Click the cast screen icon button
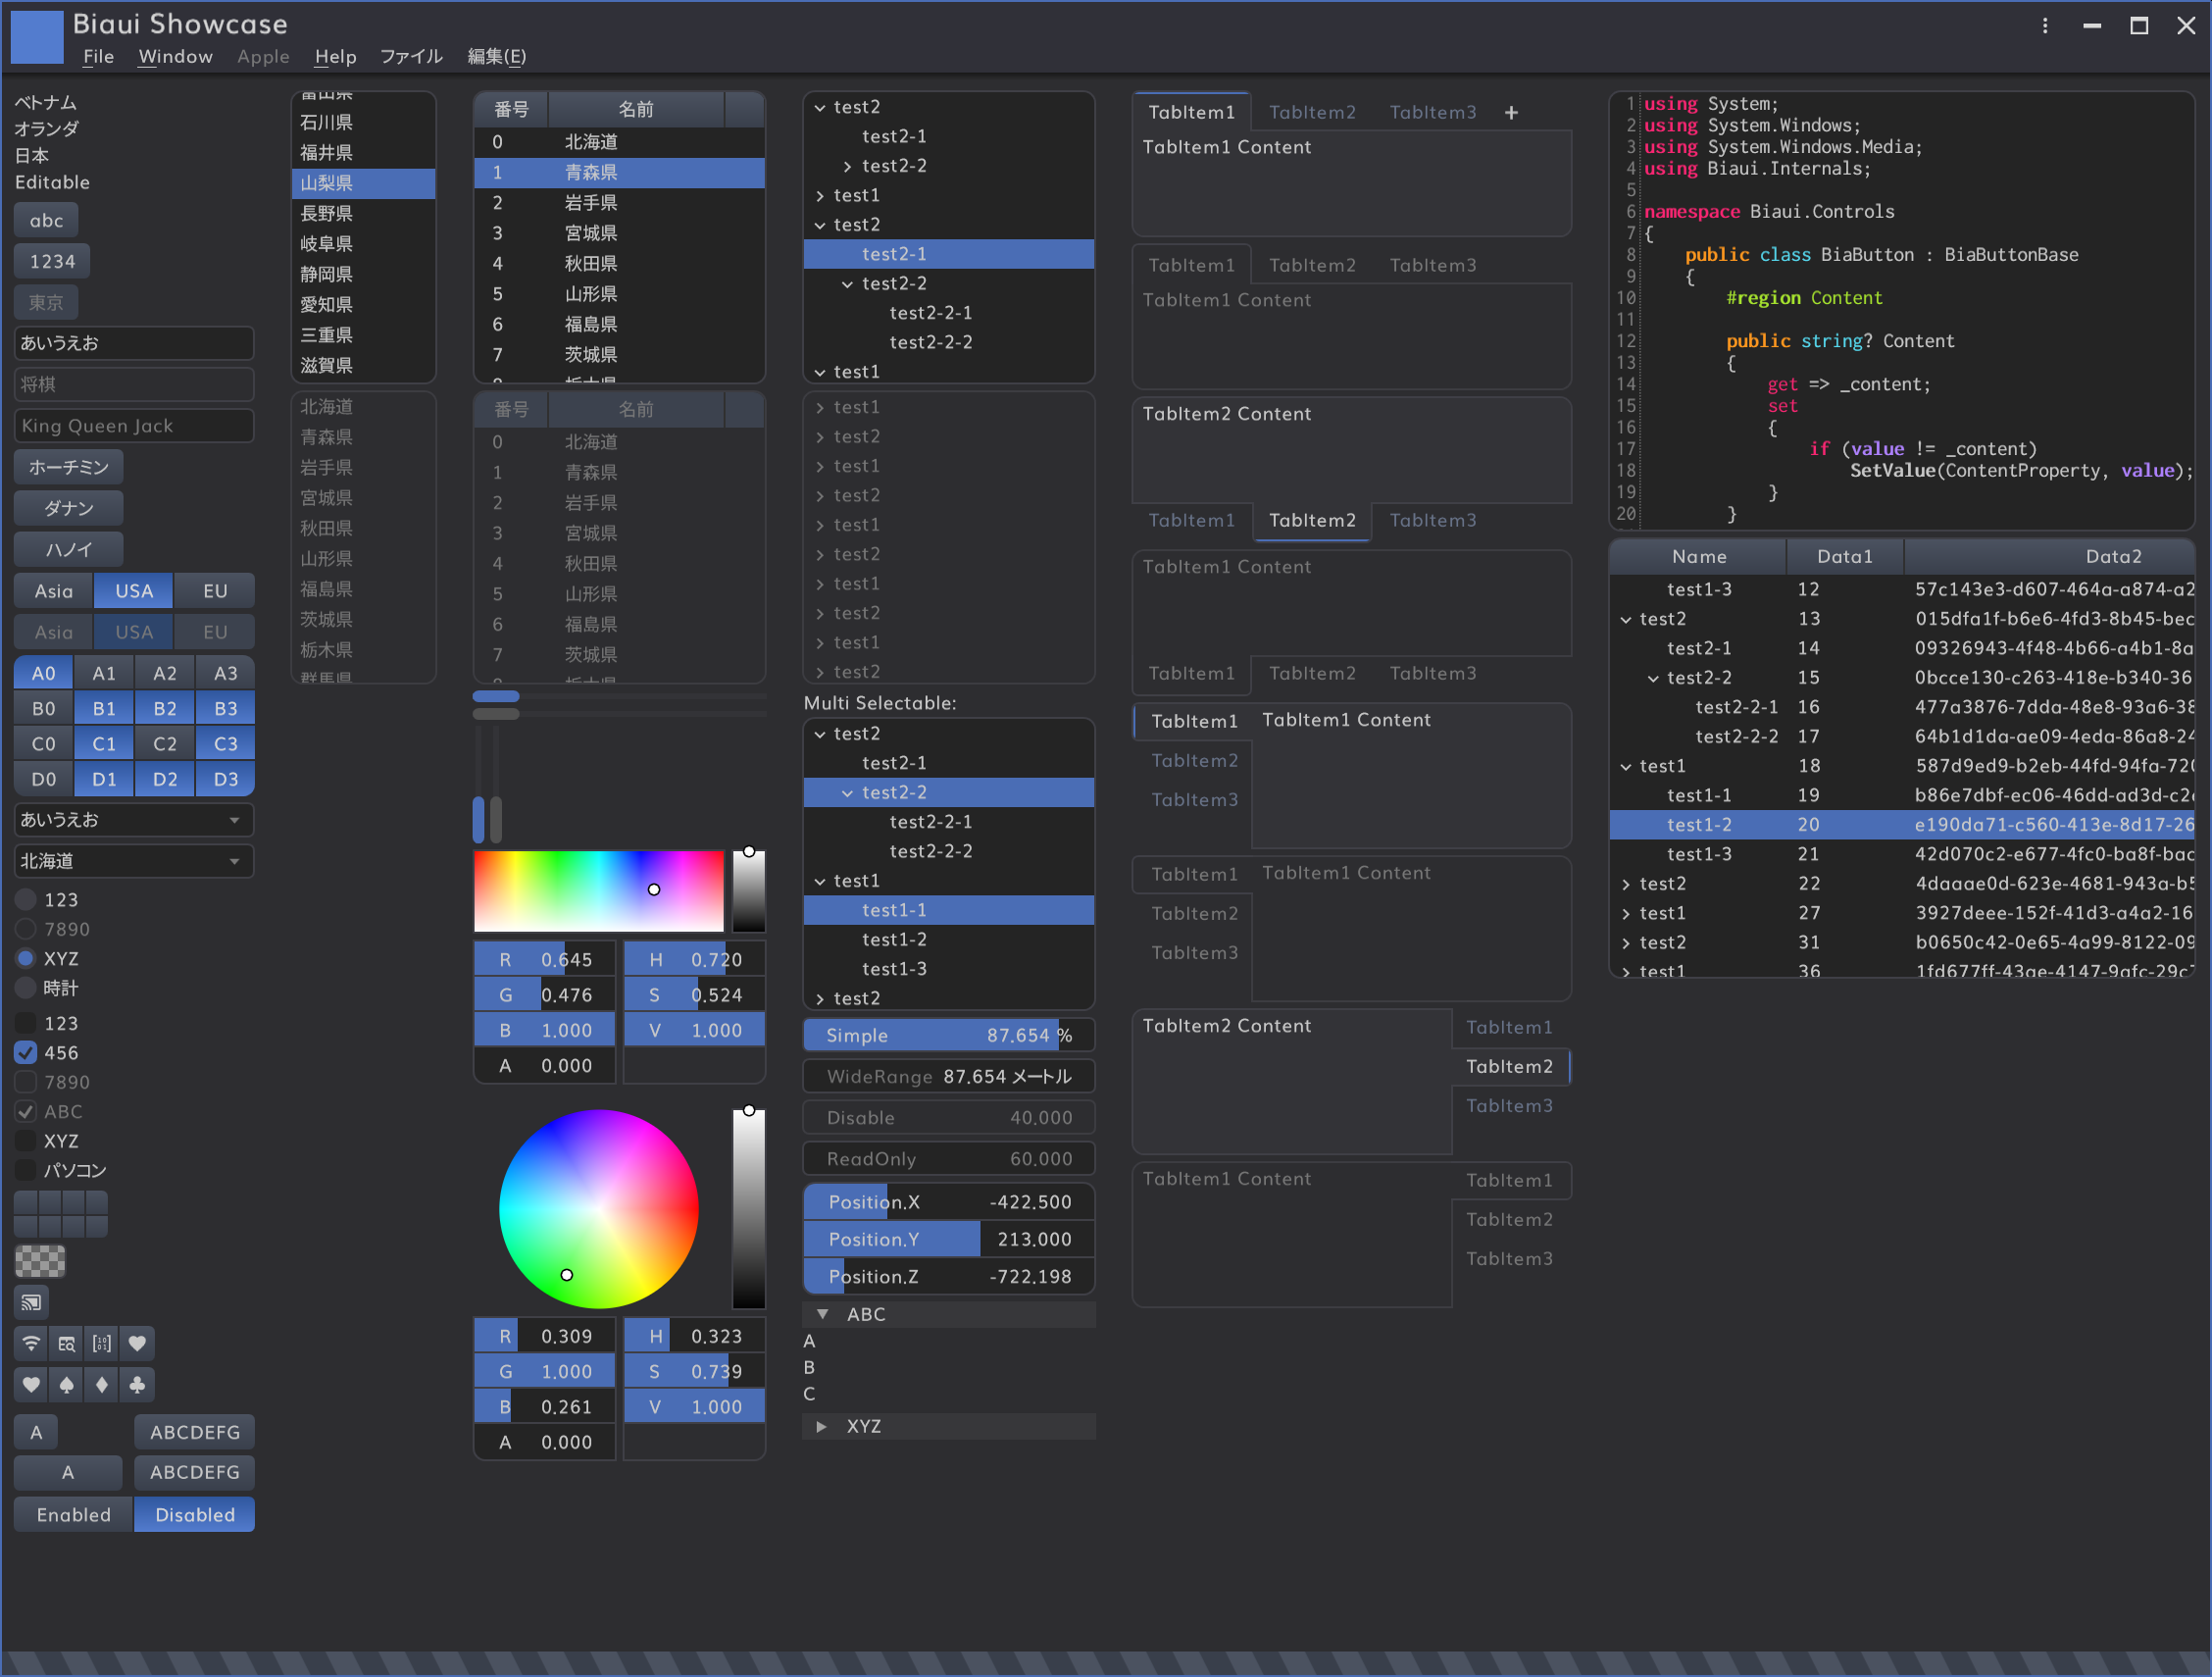This screenshot has width=2212, height=1677. point(31,1302)
